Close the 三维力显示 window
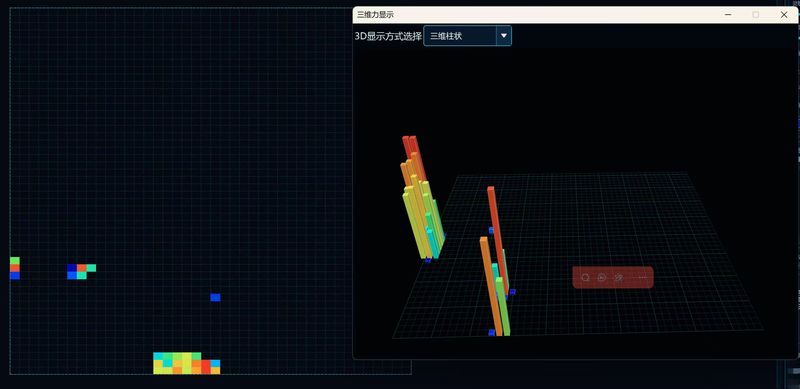Screen dimensions: 800x389 click(784, 15)
